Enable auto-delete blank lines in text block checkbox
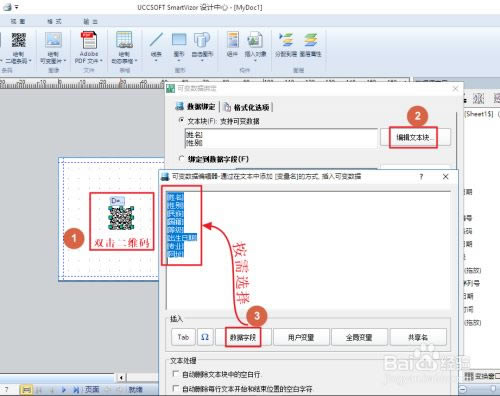 (x=175, y=374)
